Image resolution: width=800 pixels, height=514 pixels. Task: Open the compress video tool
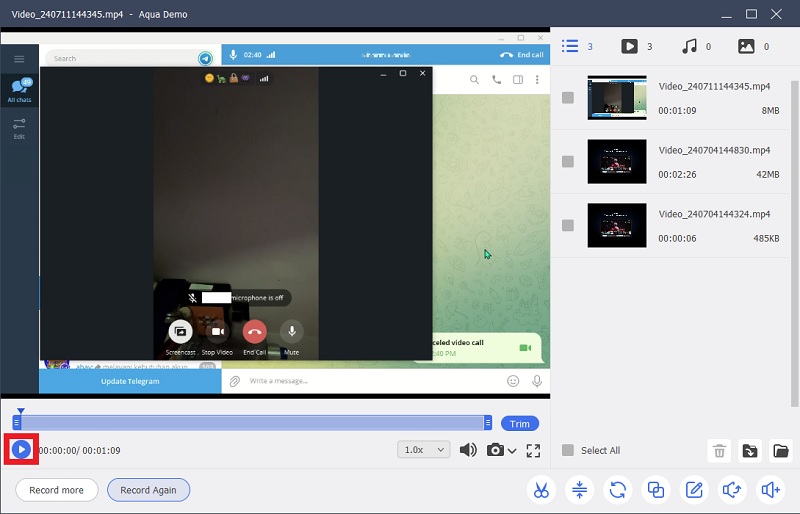[x=579, y=490]
